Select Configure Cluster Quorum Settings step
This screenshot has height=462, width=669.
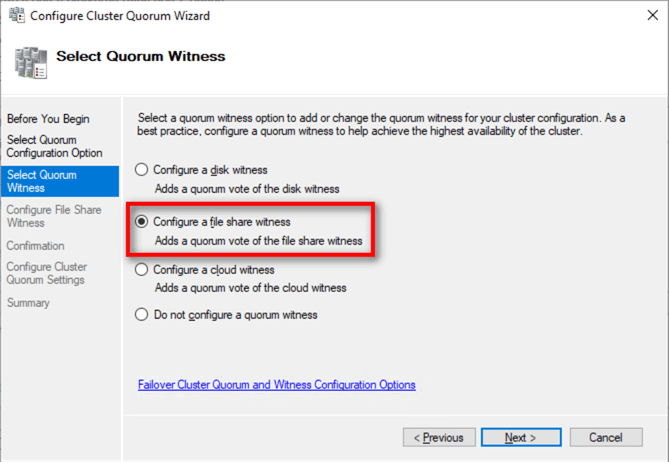coord(46,273)
